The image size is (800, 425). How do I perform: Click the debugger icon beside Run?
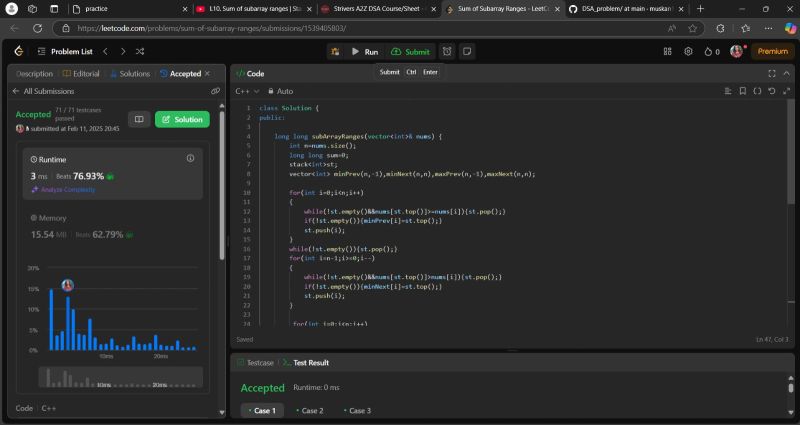coord(335,52)
